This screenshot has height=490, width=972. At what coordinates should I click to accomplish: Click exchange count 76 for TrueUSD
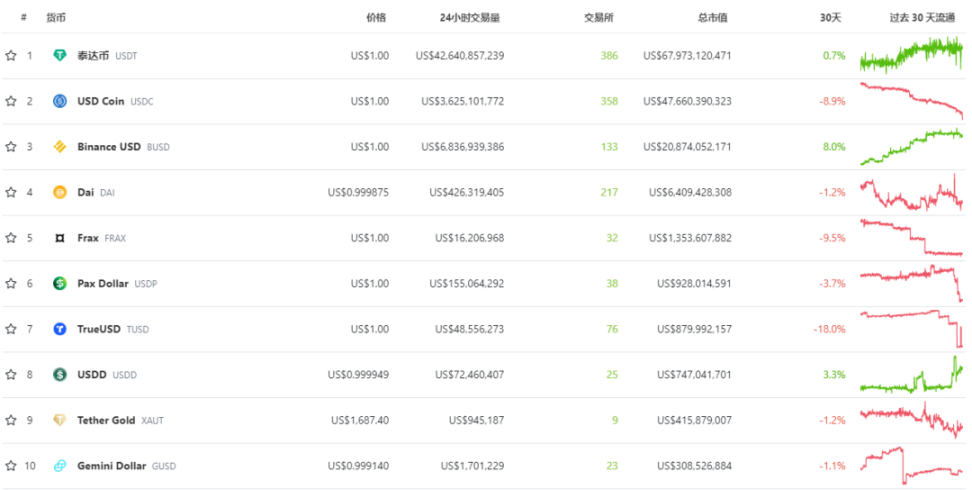(612, 329)
